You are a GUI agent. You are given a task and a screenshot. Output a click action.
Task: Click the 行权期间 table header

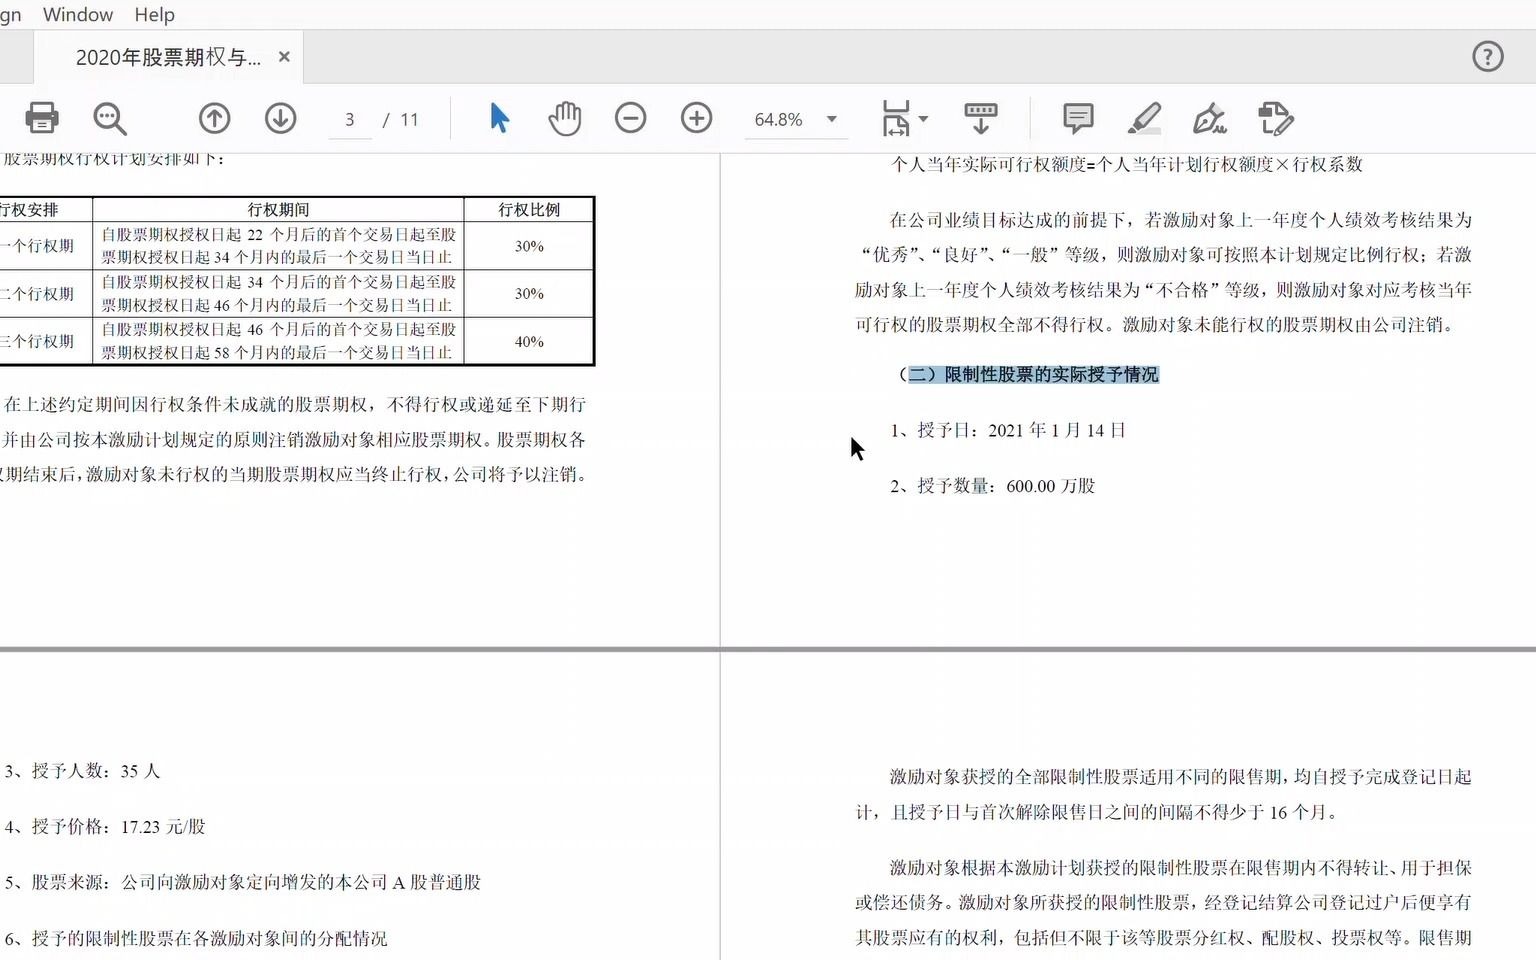coord(278,209)
